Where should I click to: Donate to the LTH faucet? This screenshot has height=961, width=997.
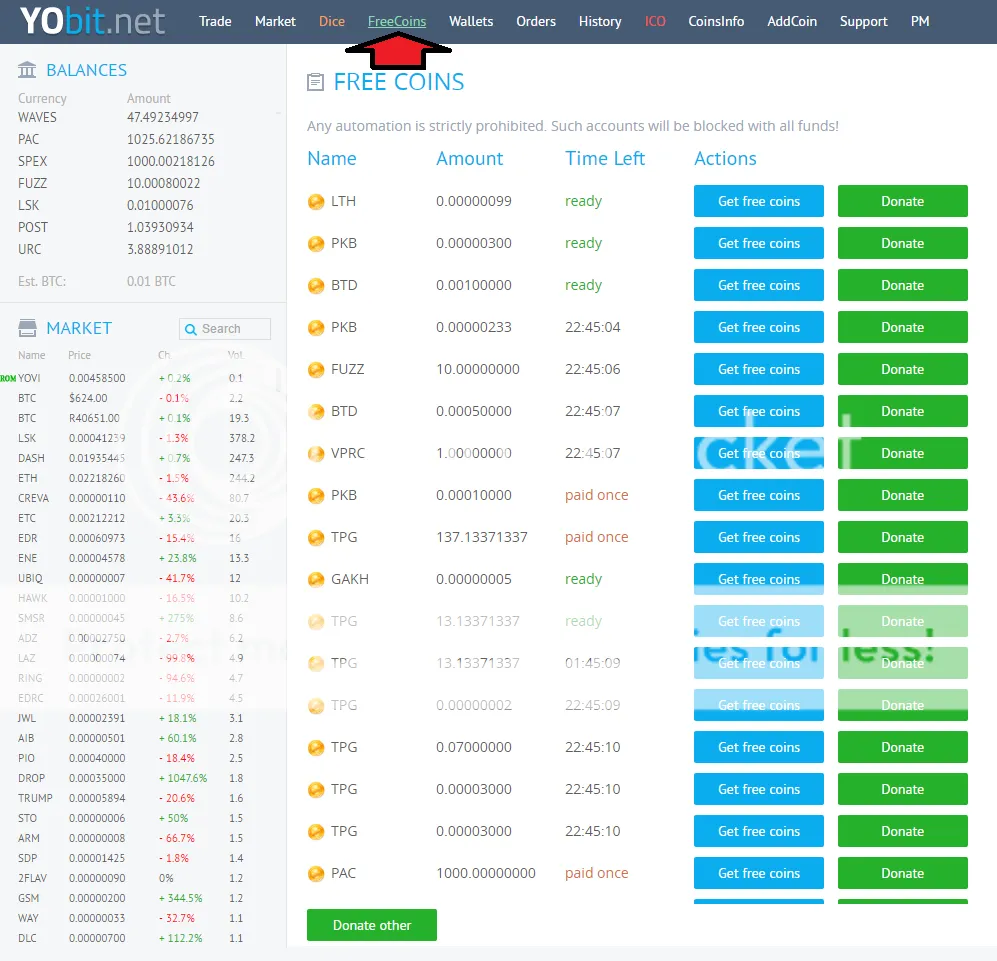(x=902, y=201)
